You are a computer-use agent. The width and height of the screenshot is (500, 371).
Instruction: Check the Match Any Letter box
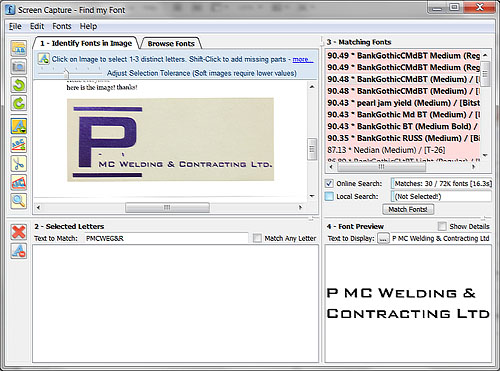257,238
